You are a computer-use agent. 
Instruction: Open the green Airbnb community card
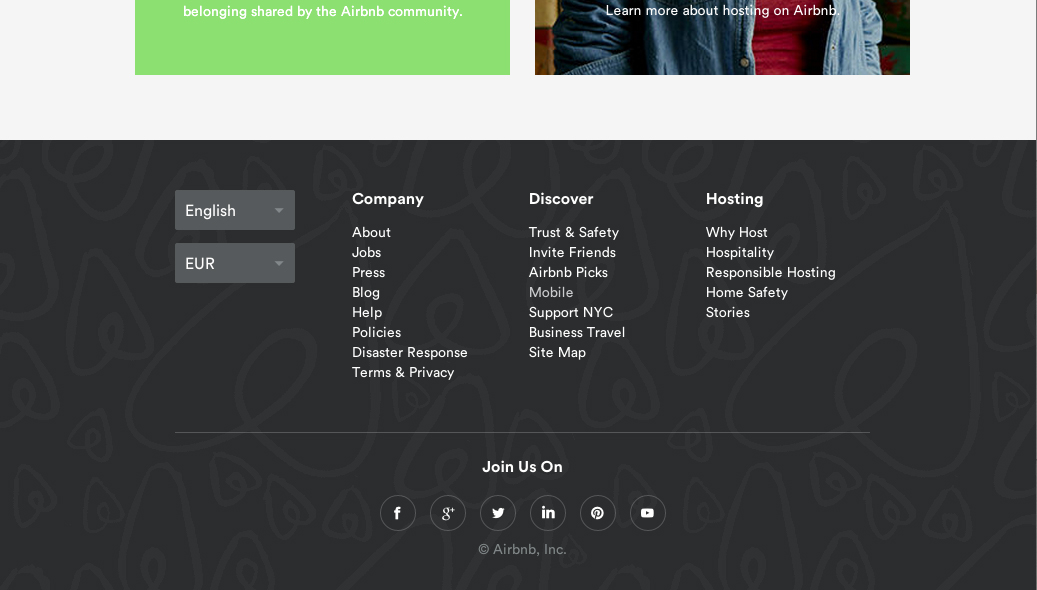tap(322, 37)
